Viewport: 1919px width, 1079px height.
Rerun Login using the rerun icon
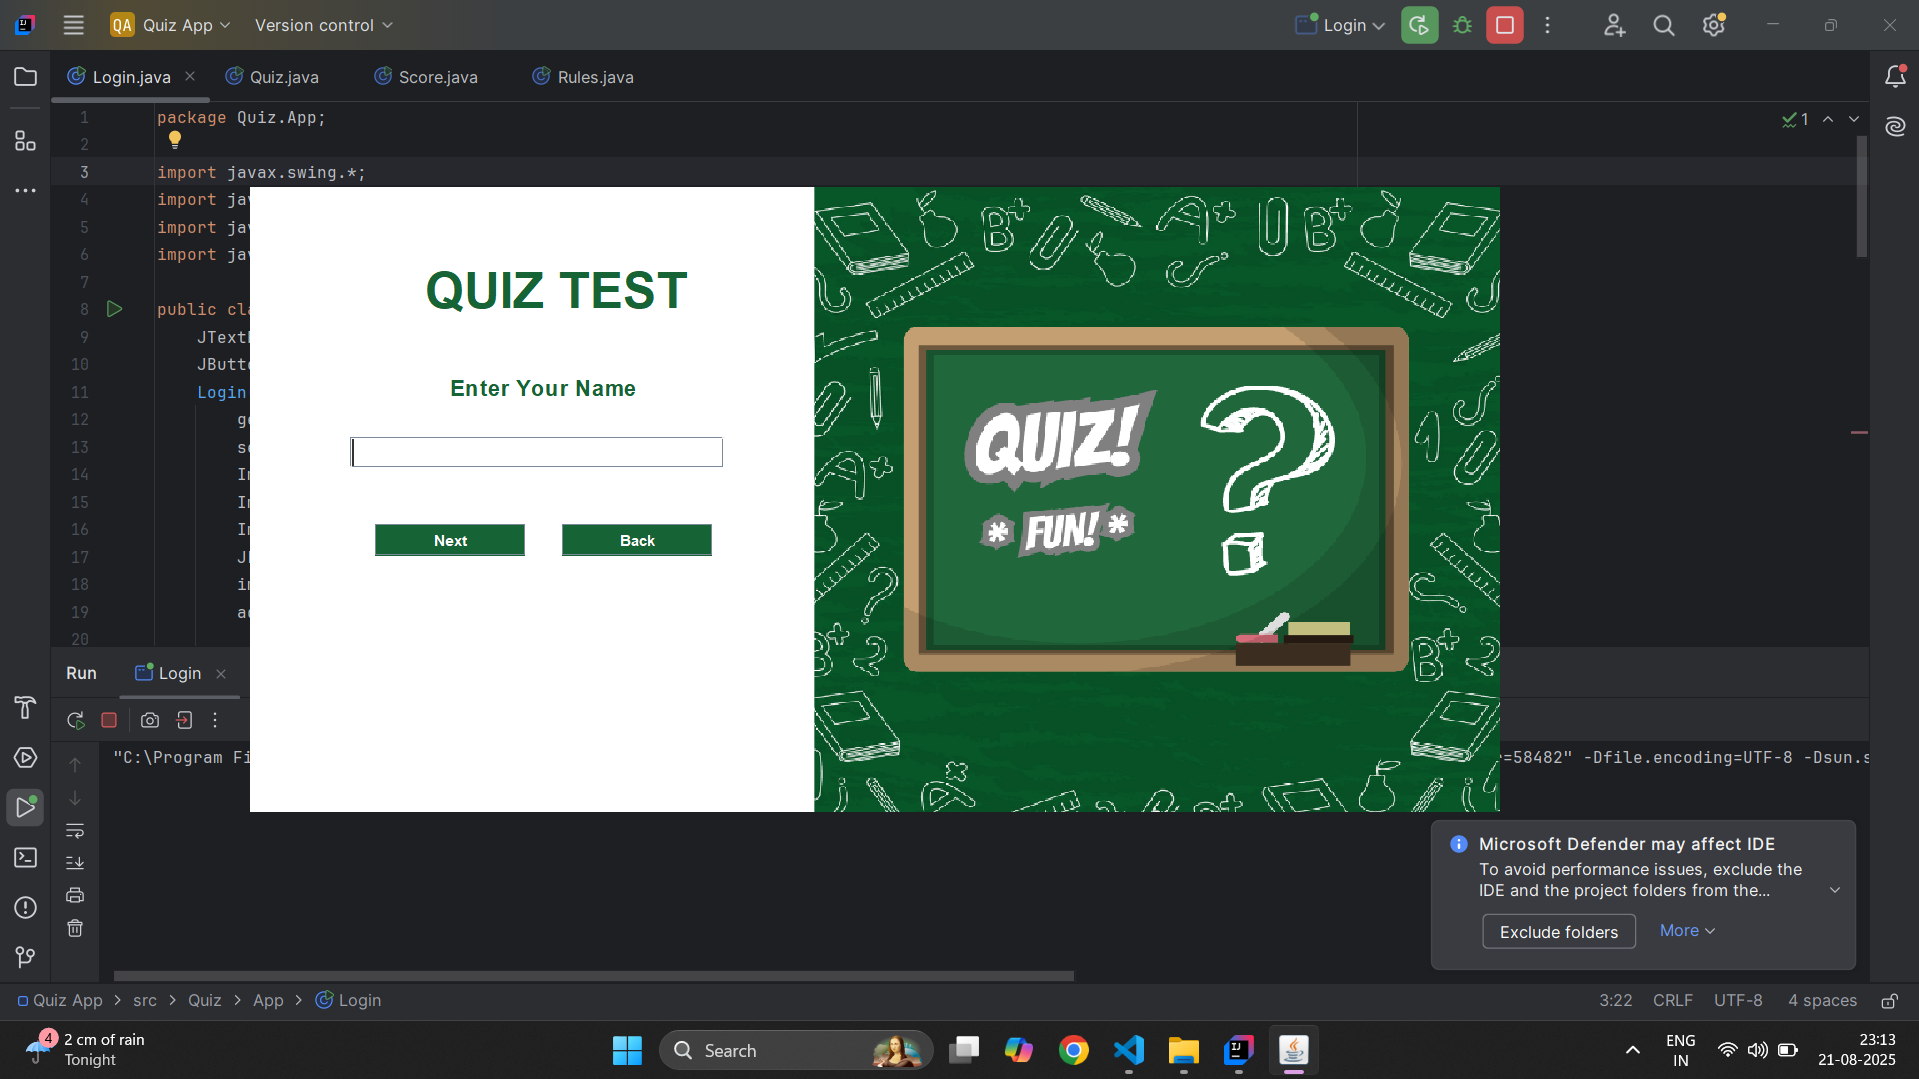tap(76, 720)
